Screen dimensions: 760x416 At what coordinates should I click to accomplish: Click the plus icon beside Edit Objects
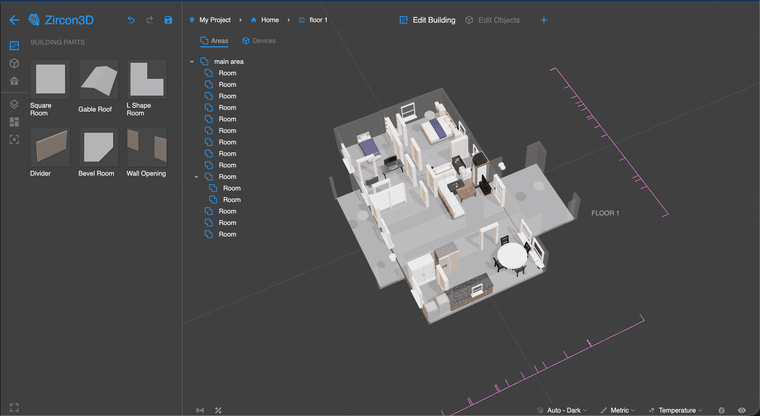tap(544, 20)
